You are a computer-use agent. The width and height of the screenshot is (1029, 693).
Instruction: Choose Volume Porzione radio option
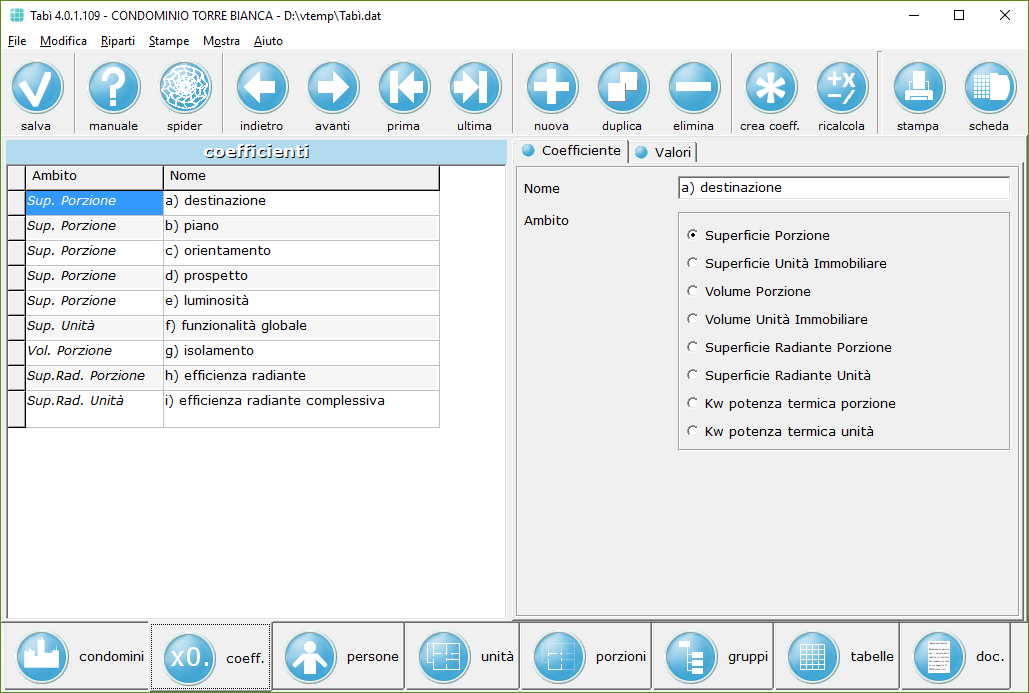692,292
